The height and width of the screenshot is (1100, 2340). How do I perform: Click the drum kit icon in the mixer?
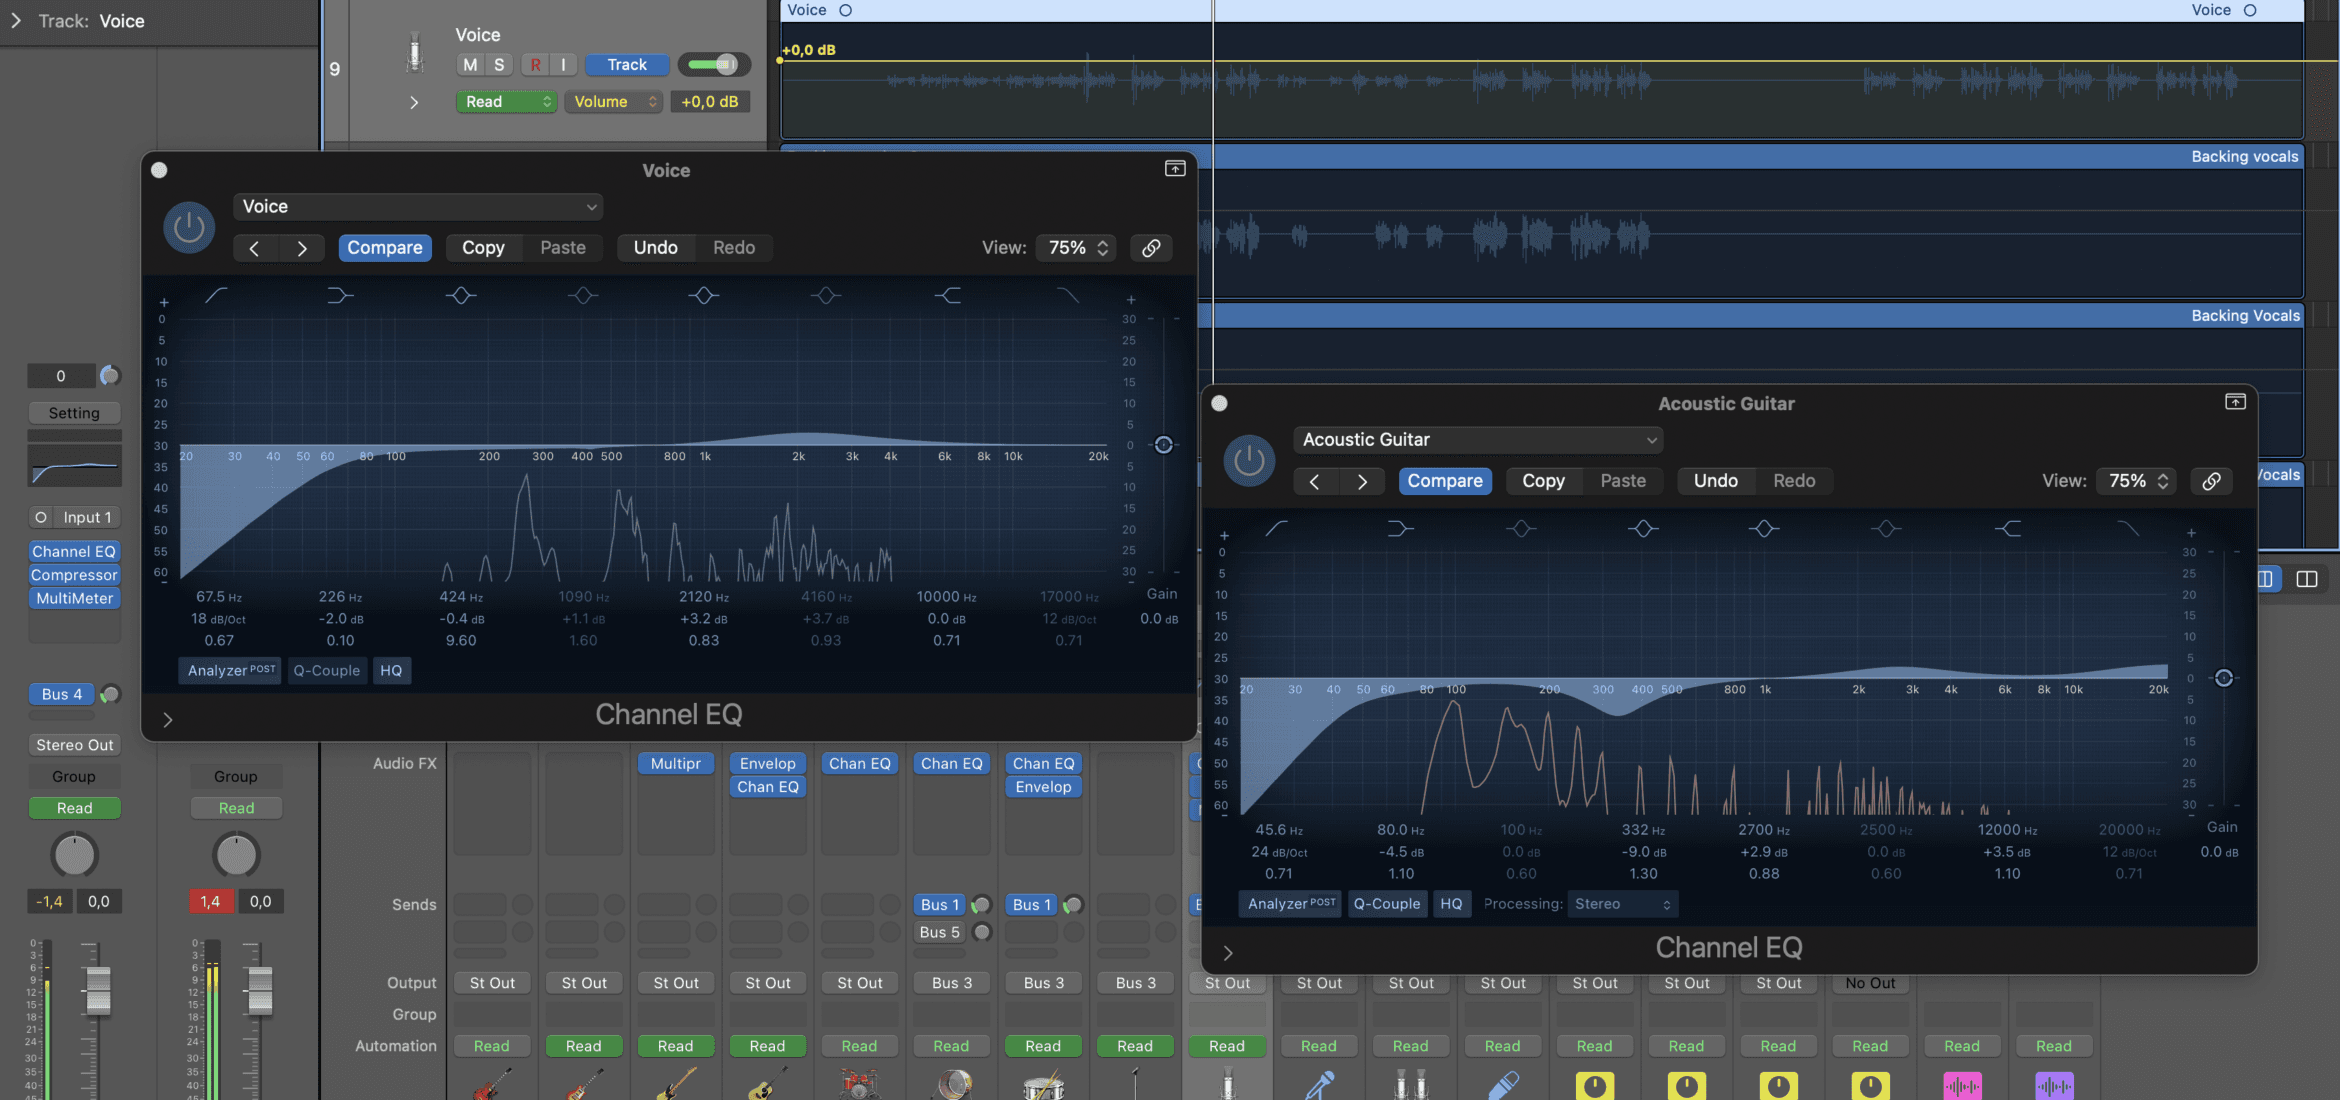[x=859, y=1085]
